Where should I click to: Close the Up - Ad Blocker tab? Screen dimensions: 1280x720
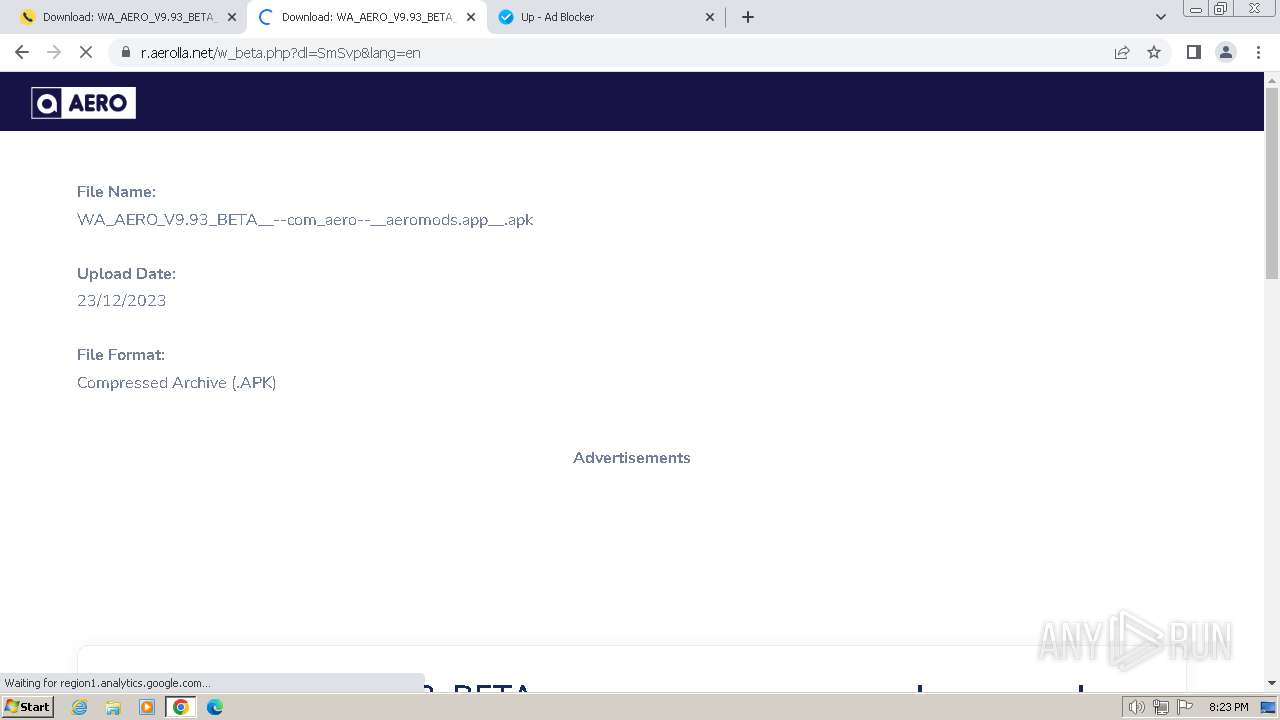(710, 17)
